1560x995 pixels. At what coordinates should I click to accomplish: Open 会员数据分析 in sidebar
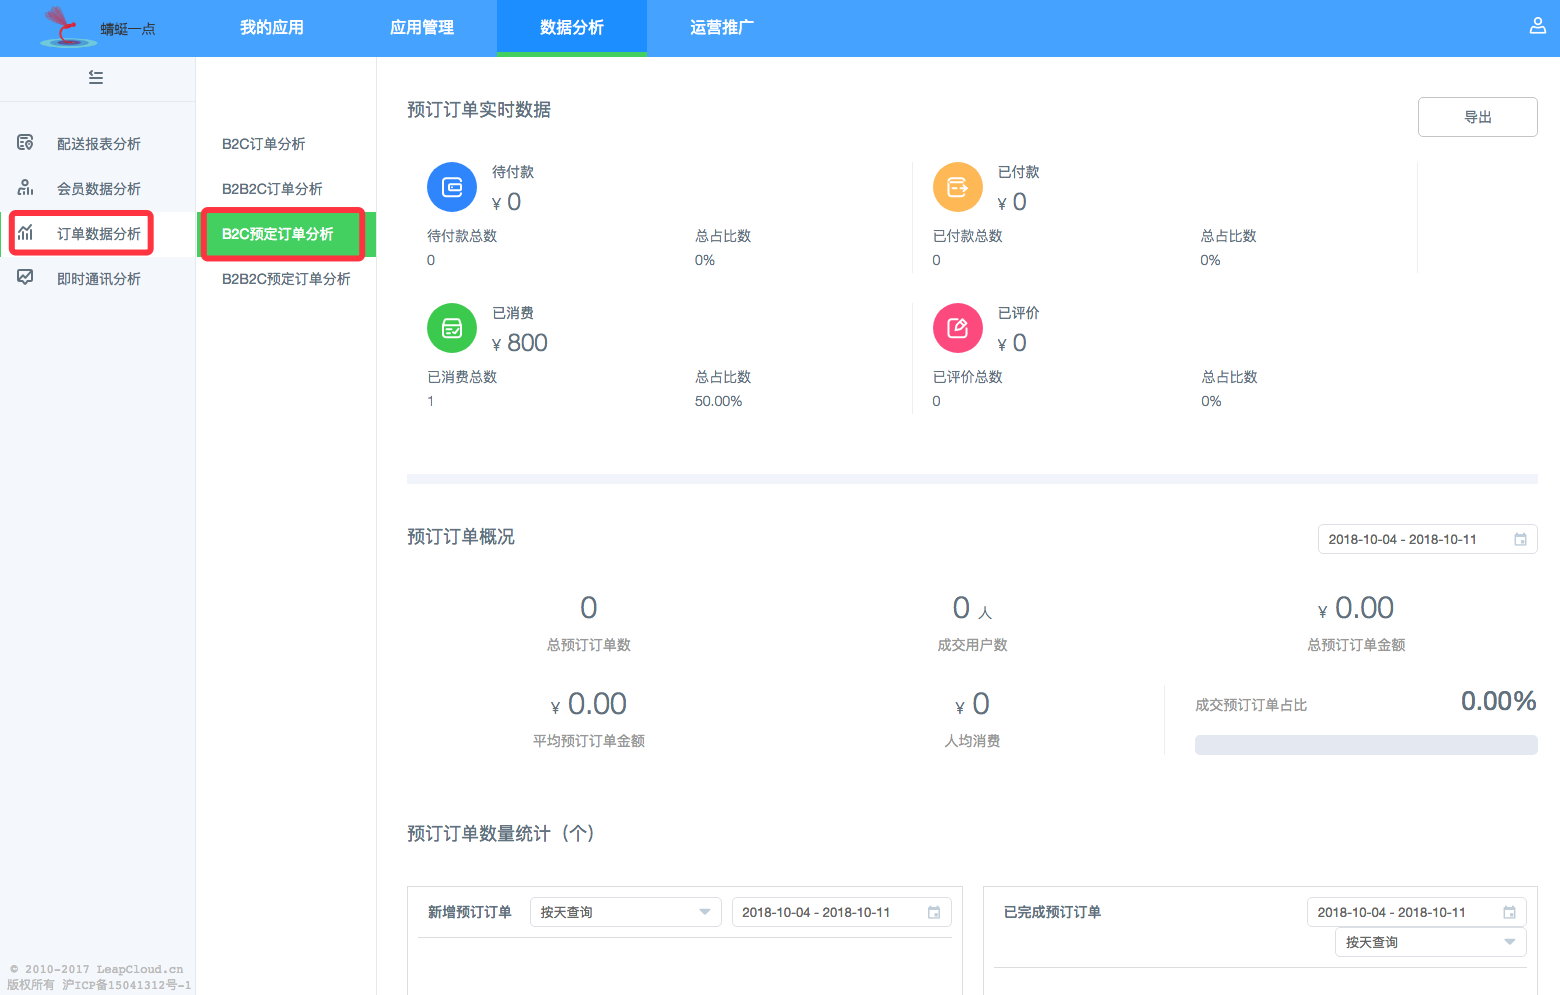point(98,189)
